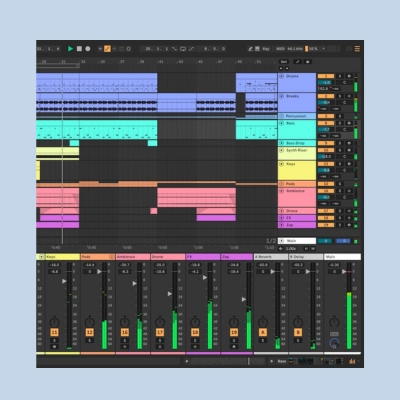This screenshot has height=400, width=400.
Task: Toggle mixer track activator 16 on Ambience
Action: 125,332
